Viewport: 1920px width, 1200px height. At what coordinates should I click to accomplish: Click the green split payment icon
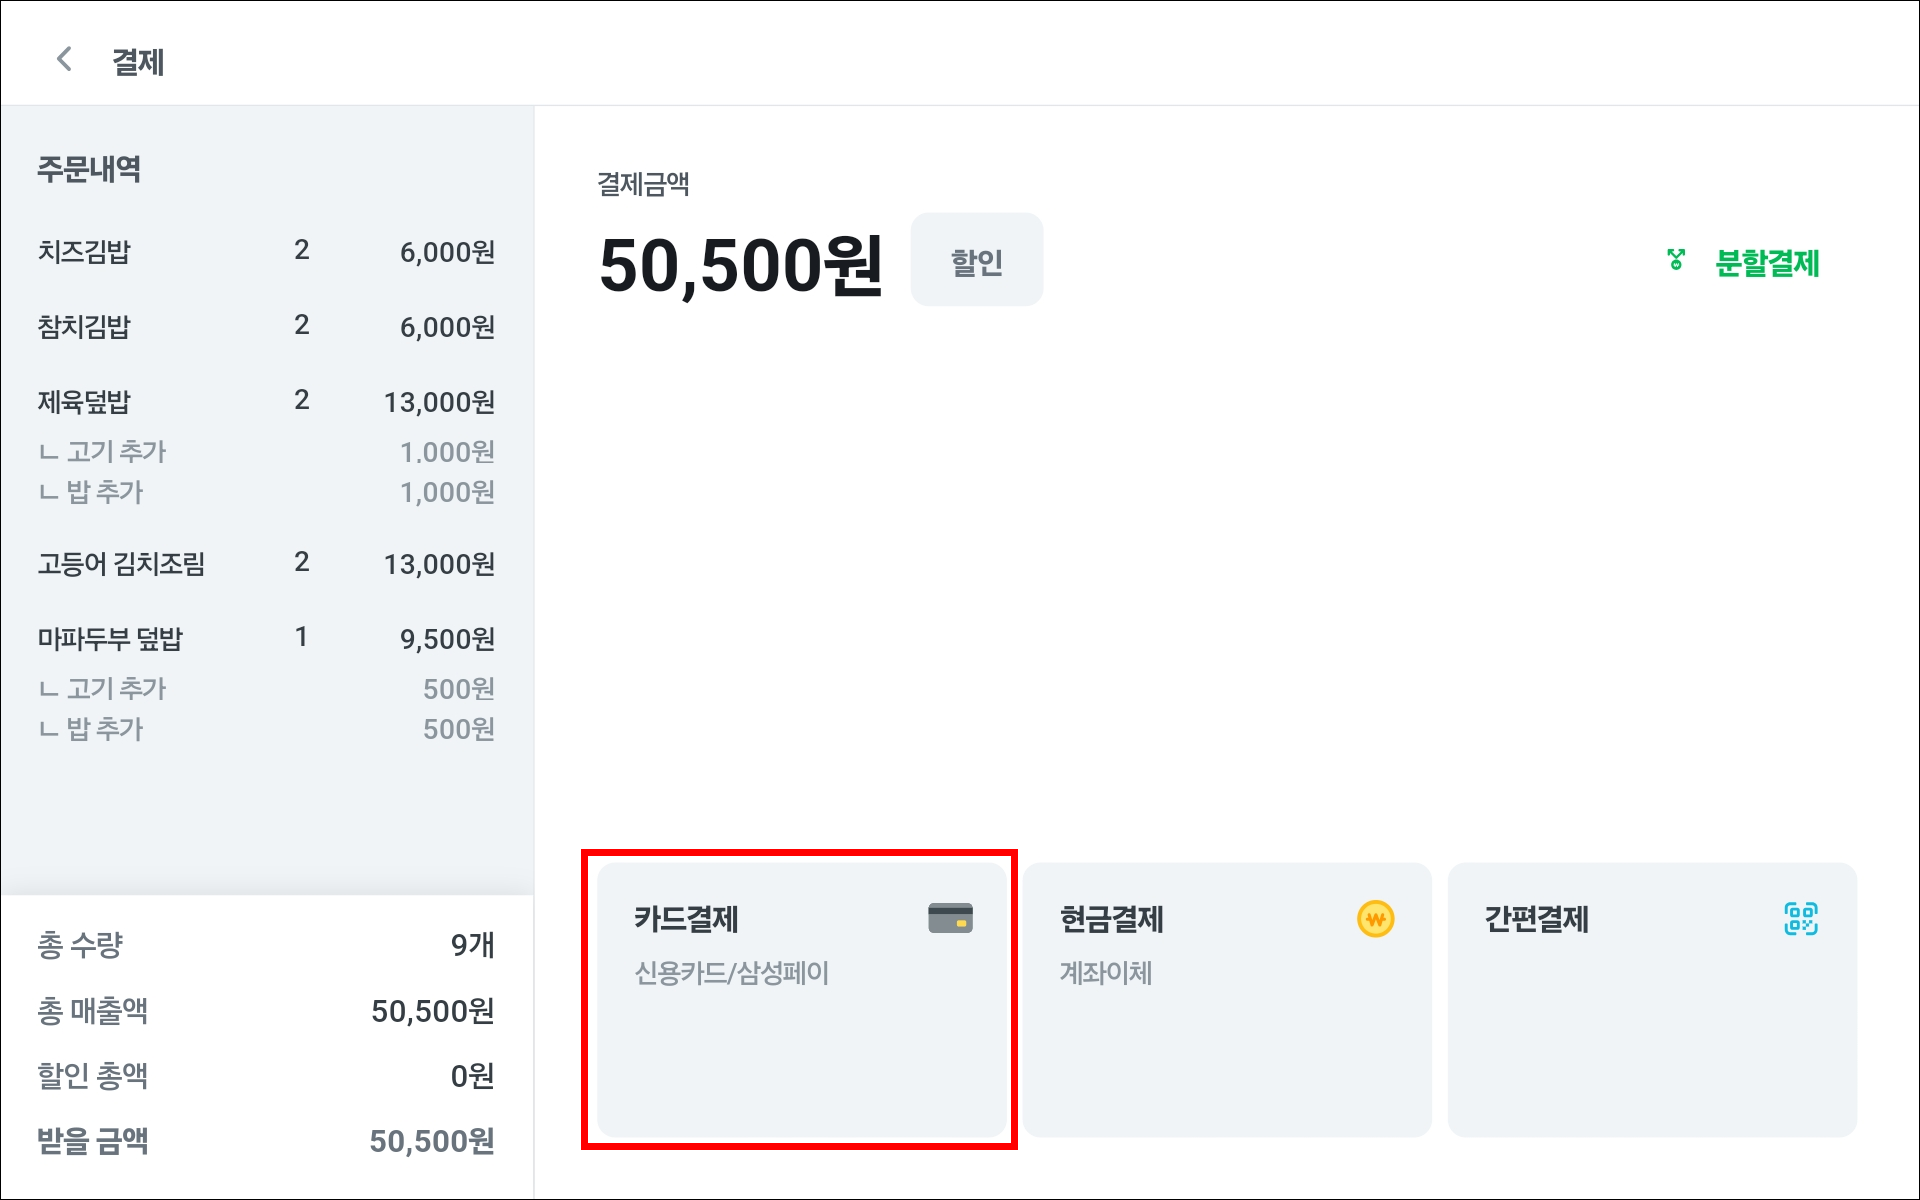(x=1677, y=261)
